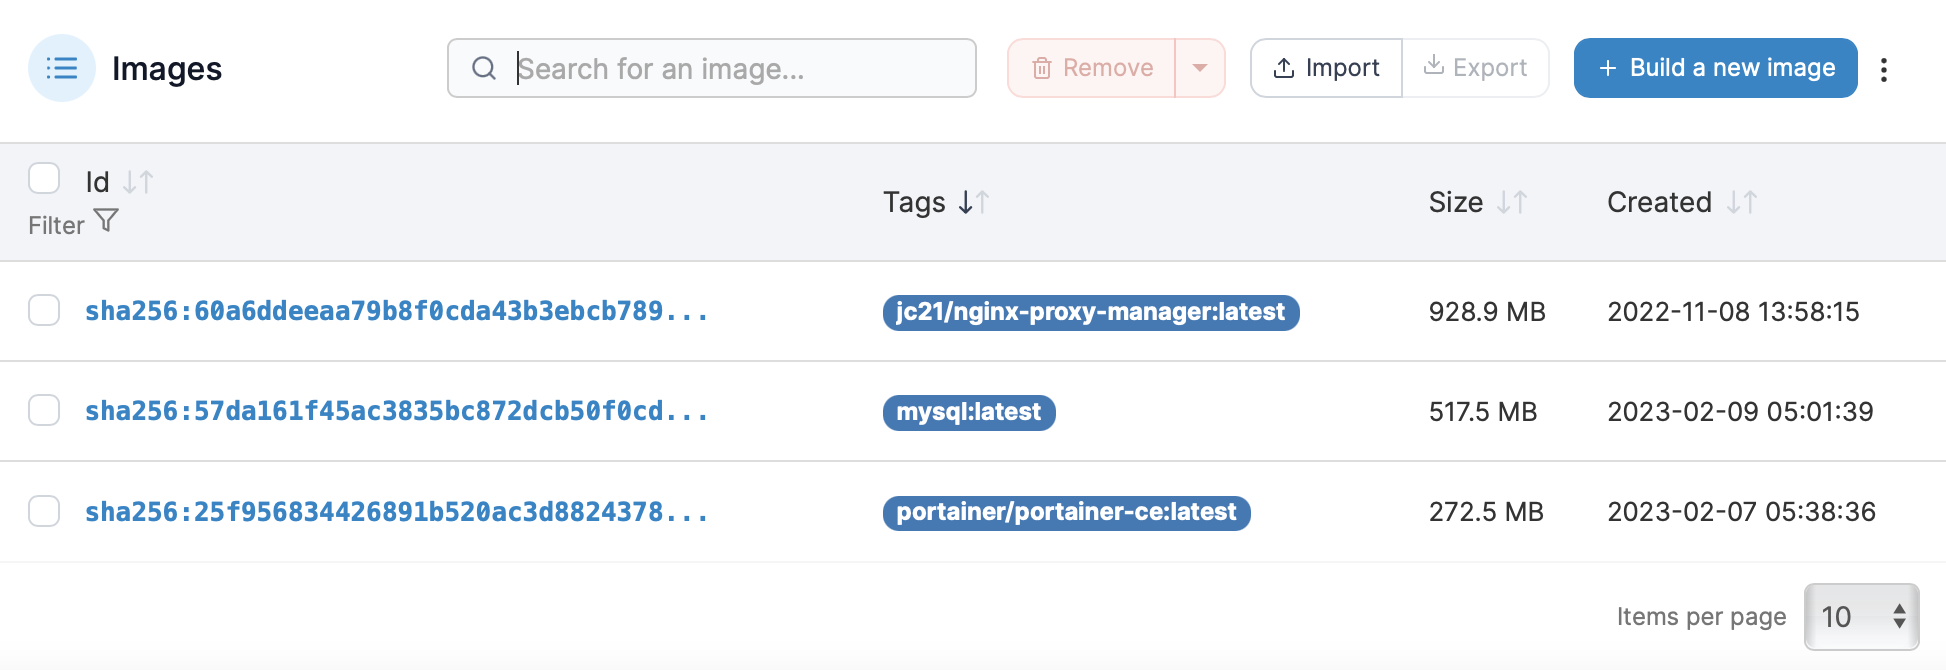Image resolution: width=1946 pixels, height=670 pixels.
Task: Open the Items per page selector
Action: click(1862, 617)
